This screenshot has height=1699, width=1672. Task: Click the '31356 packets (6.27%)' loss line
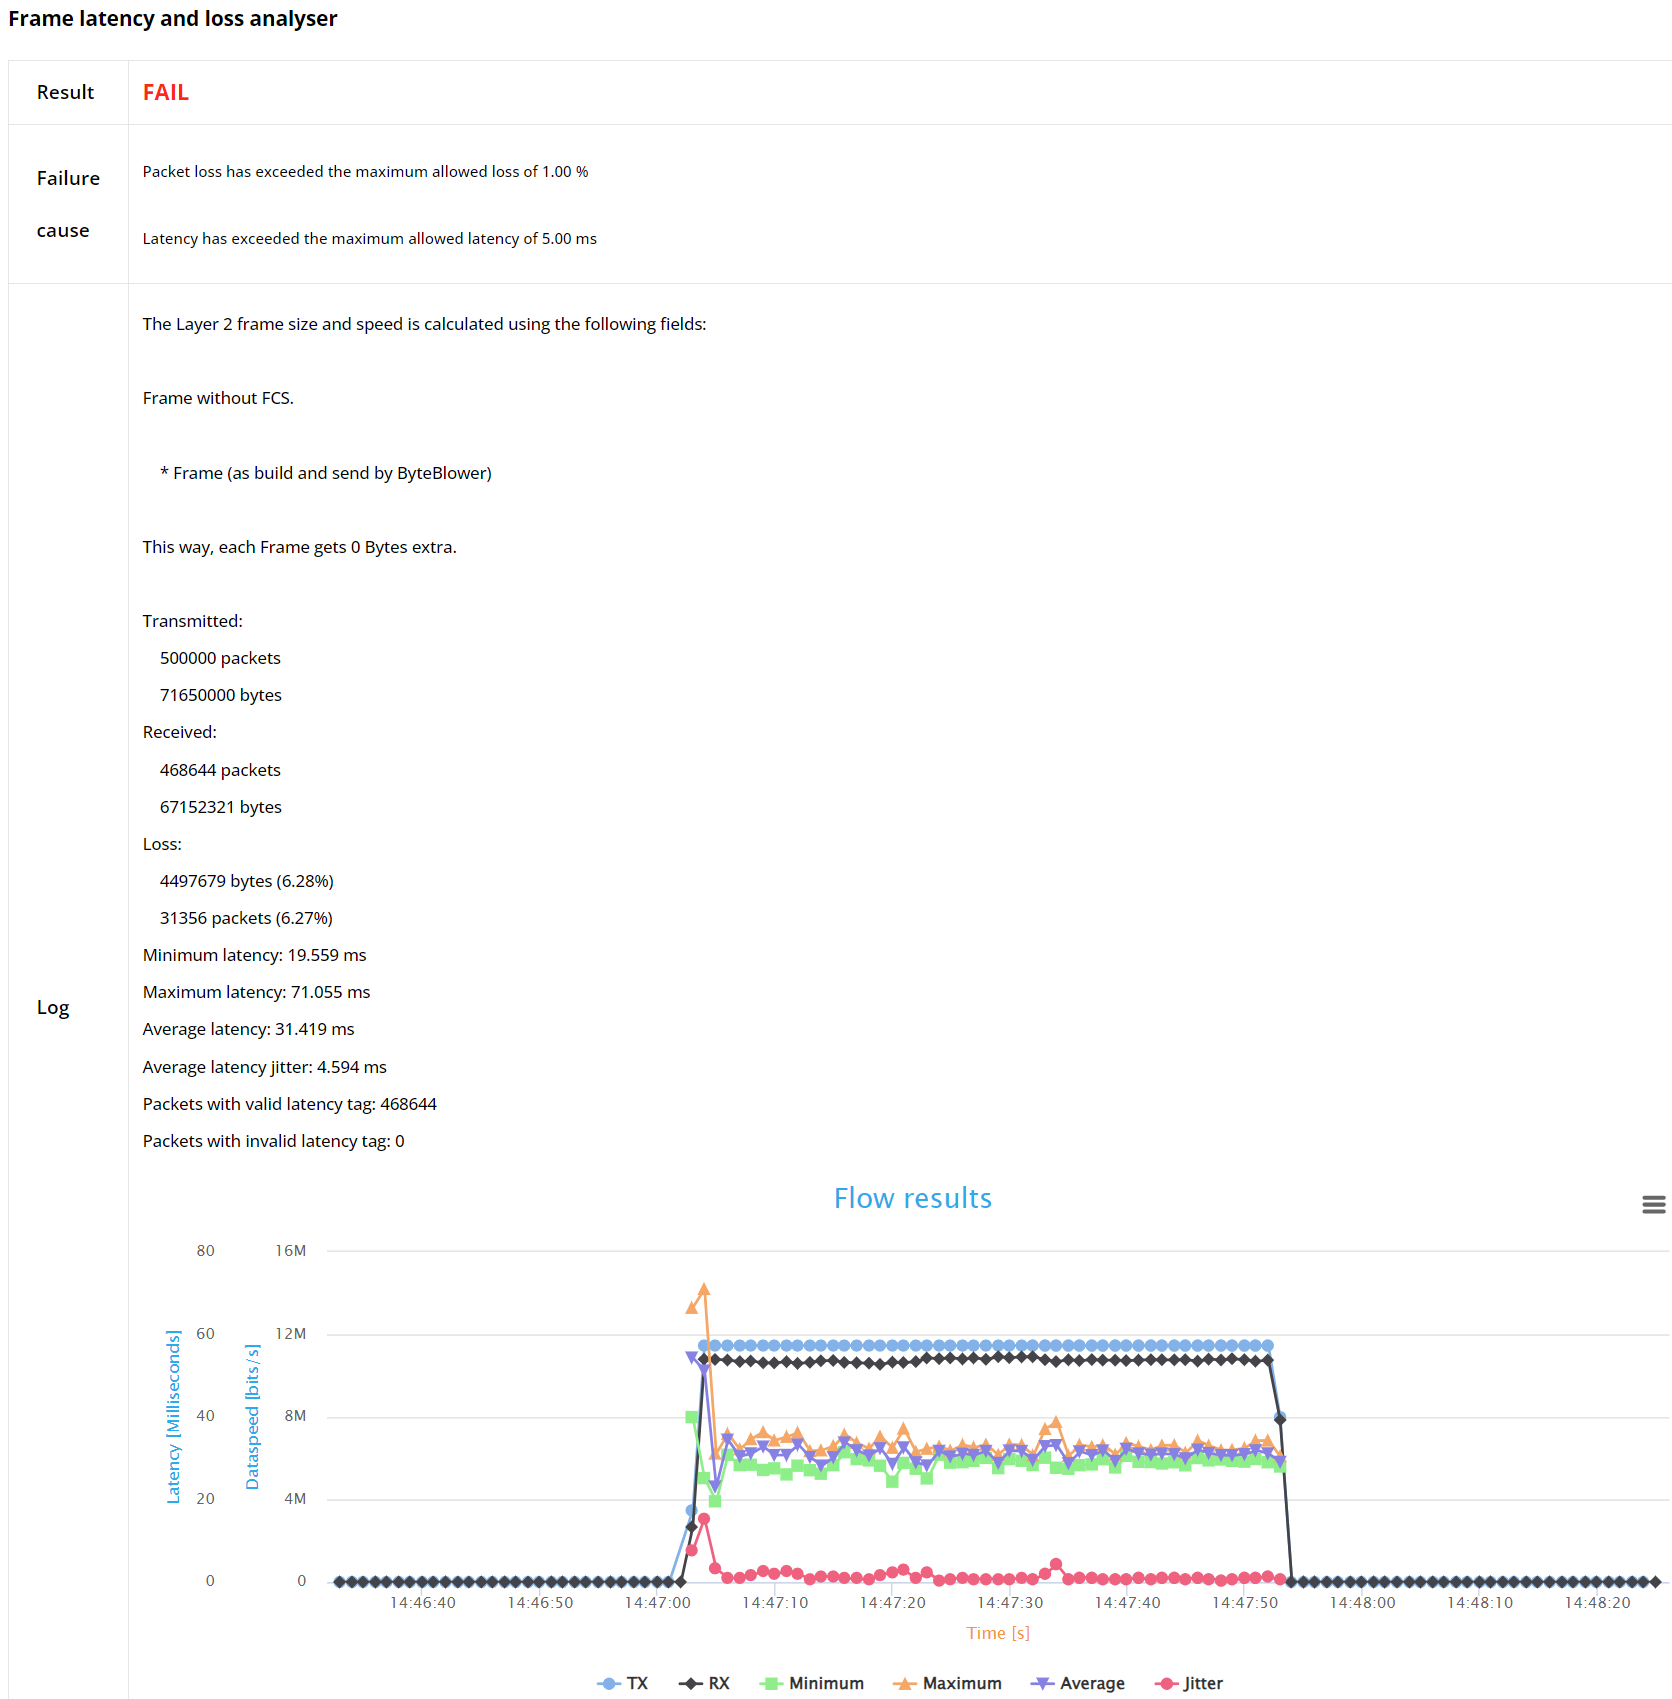pyautogui.click(x=246, y=918)
